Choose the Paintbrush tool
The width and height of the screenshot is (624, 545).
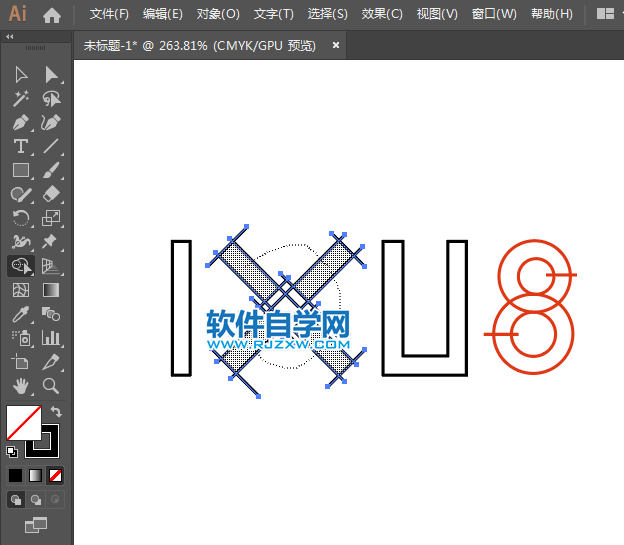pos(51,170)
